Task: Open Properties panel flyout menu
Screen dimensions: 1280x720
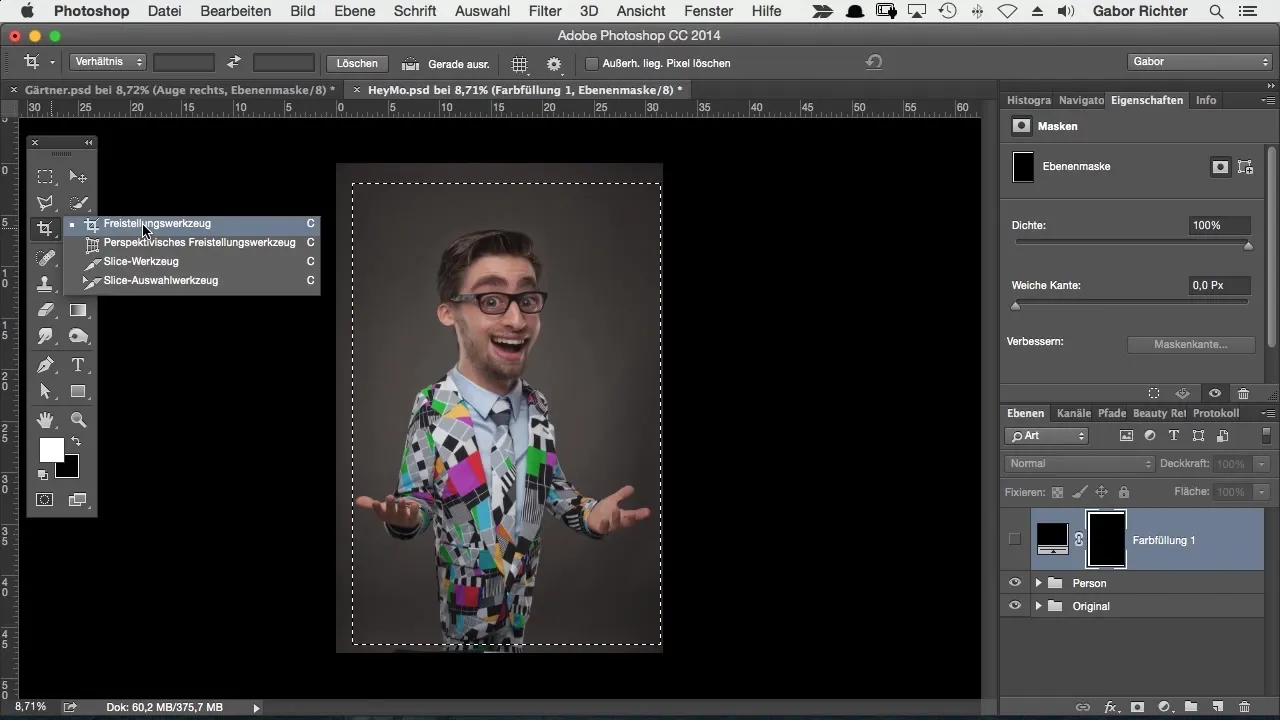Action: tap(1268, 101)
